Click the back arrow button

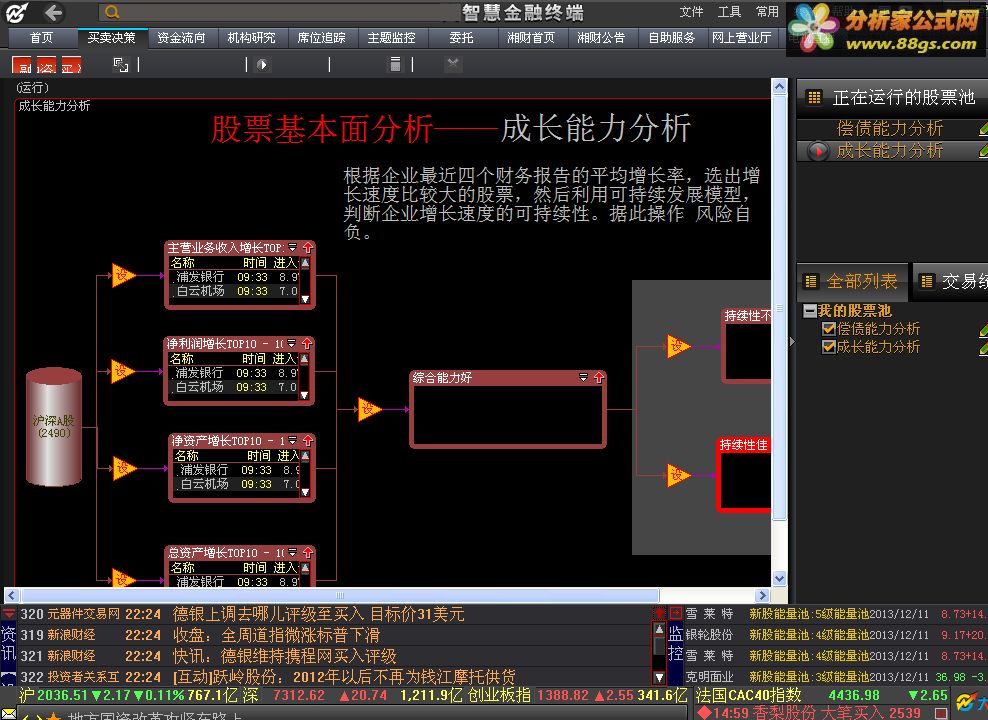tap(54, 13)
